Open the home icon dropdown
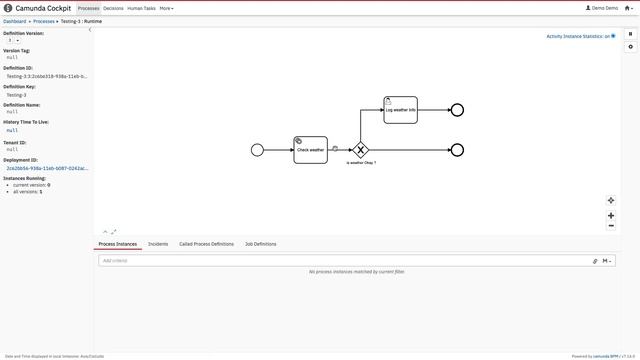 (629, 8)
